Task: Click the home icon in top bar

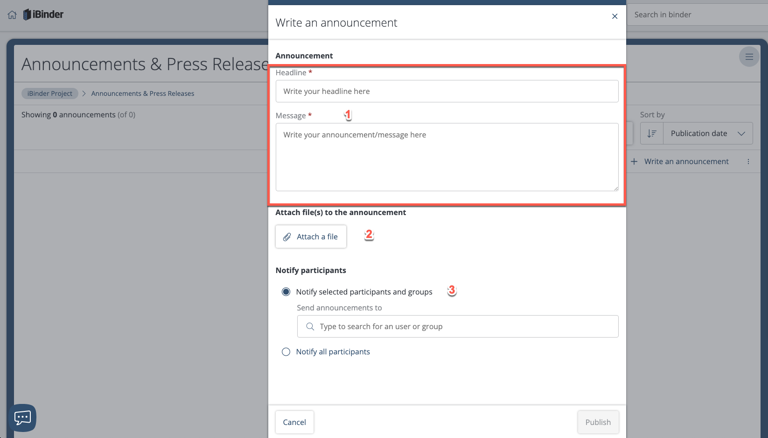Action: [12, 15]
